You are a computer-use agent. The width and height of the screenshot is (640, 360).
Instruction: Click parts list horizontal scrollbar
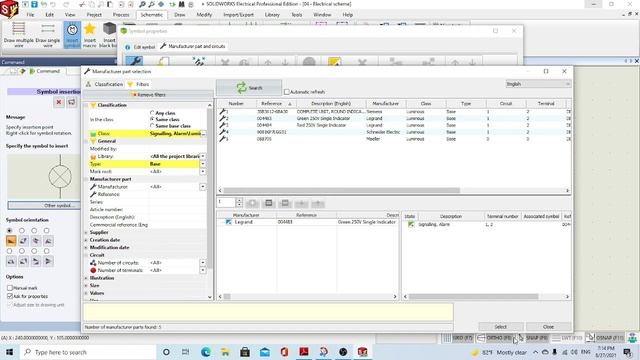342,190
